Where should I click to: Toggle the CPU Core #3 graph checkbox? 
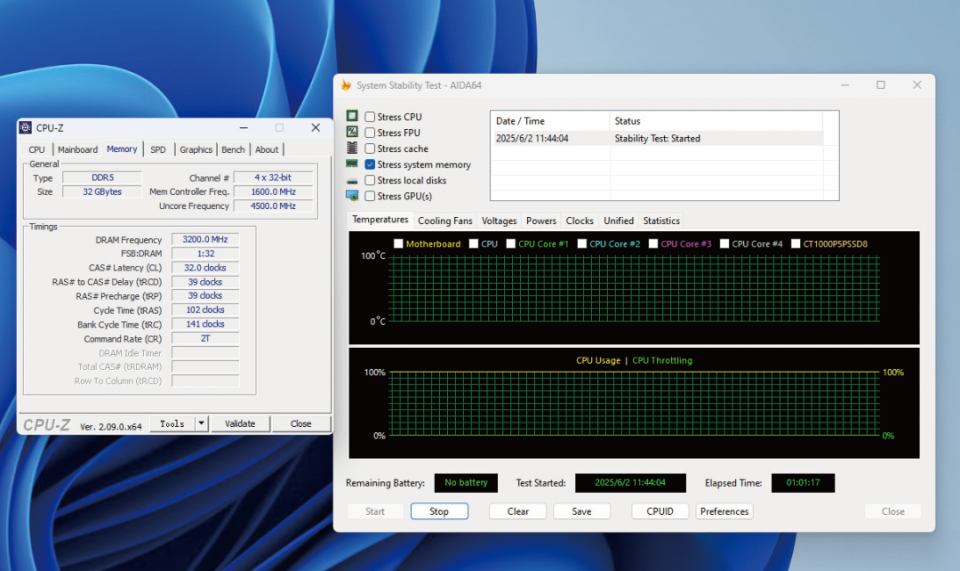(x=653, y=244)
